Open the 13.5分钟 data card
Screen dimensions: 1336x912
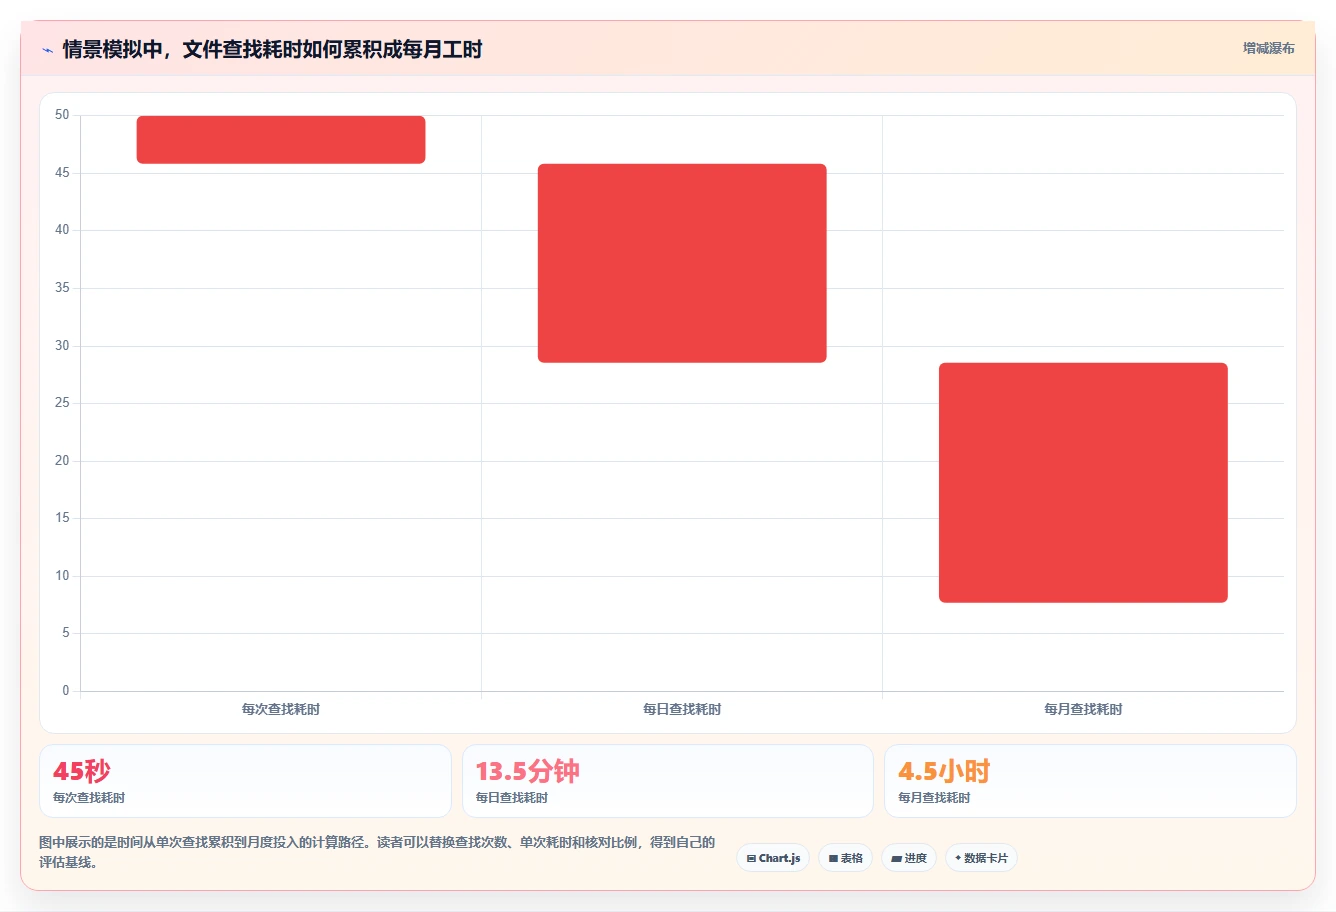click(668, 781)
